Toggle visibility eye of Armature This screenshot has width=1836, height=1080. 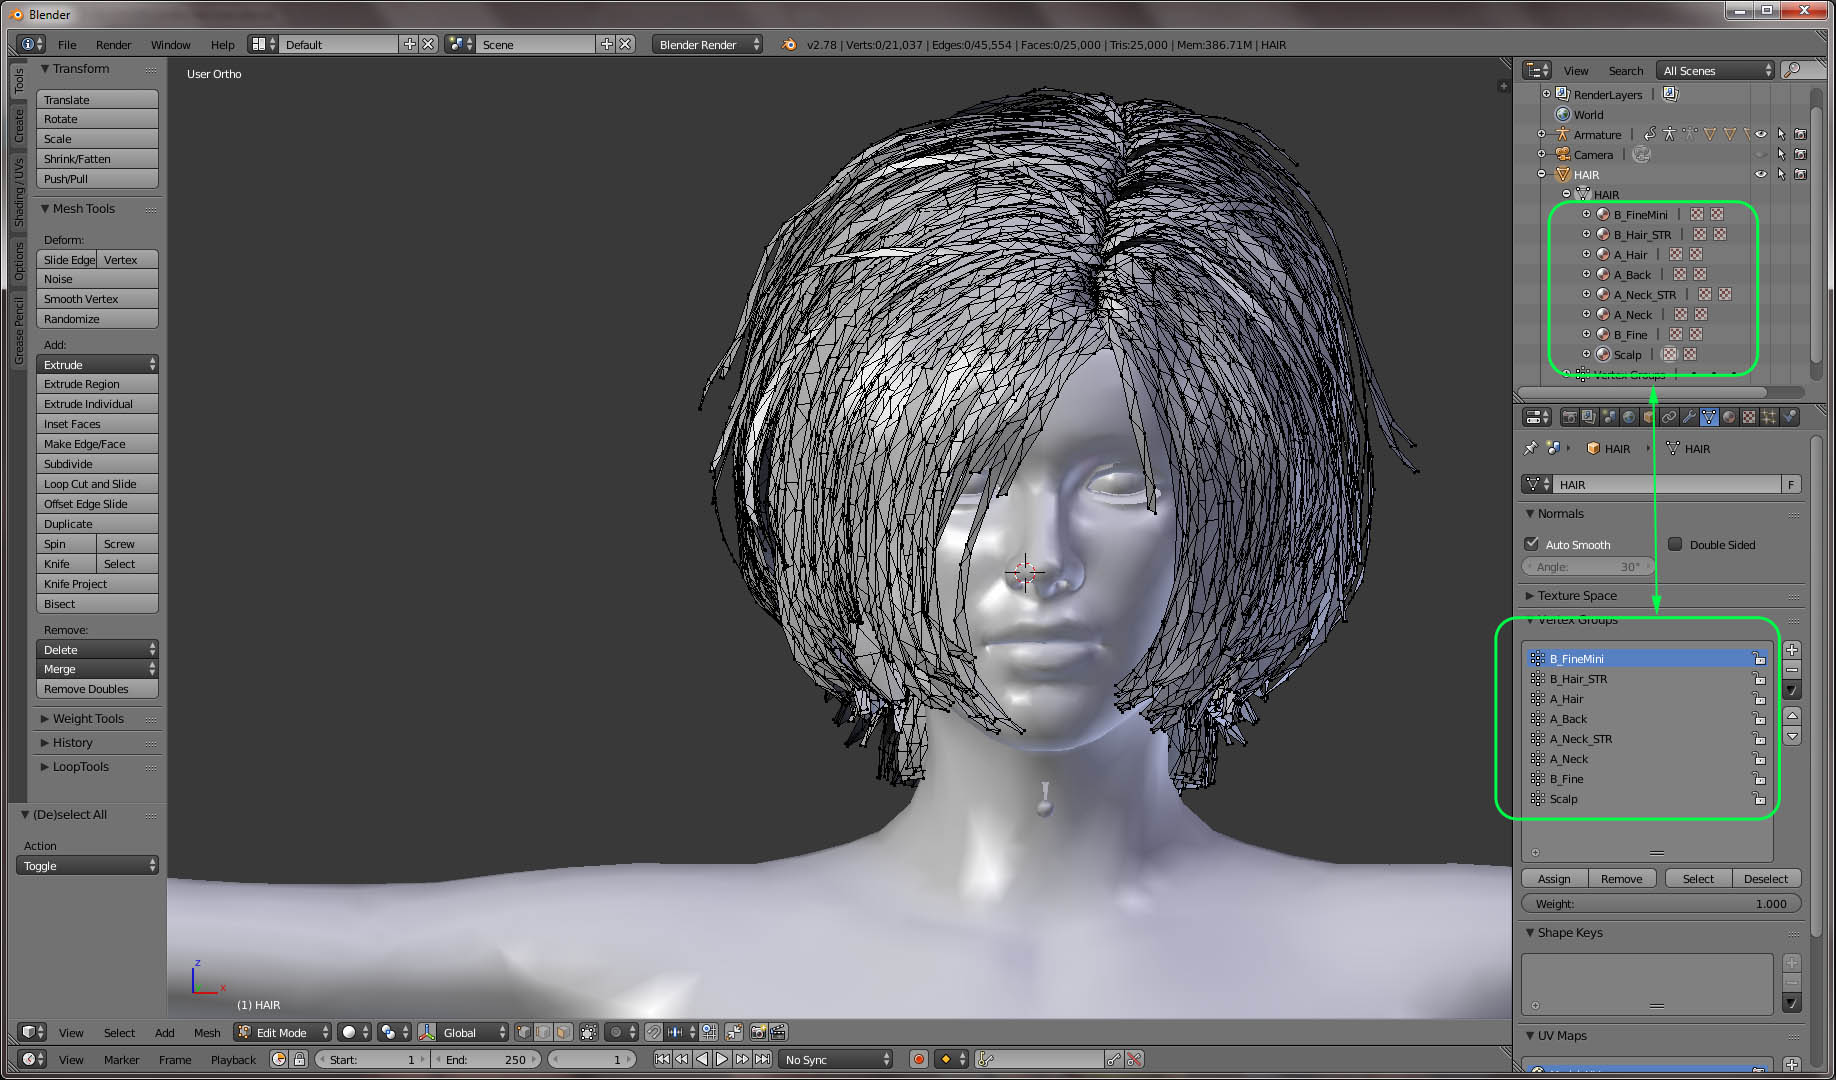click(x=1761, y=134)
